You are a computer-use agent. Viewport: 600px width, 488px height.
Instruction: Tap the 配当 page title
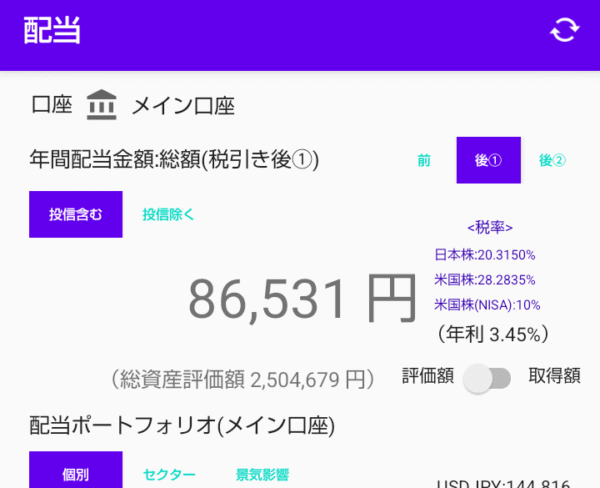(52, 30)
